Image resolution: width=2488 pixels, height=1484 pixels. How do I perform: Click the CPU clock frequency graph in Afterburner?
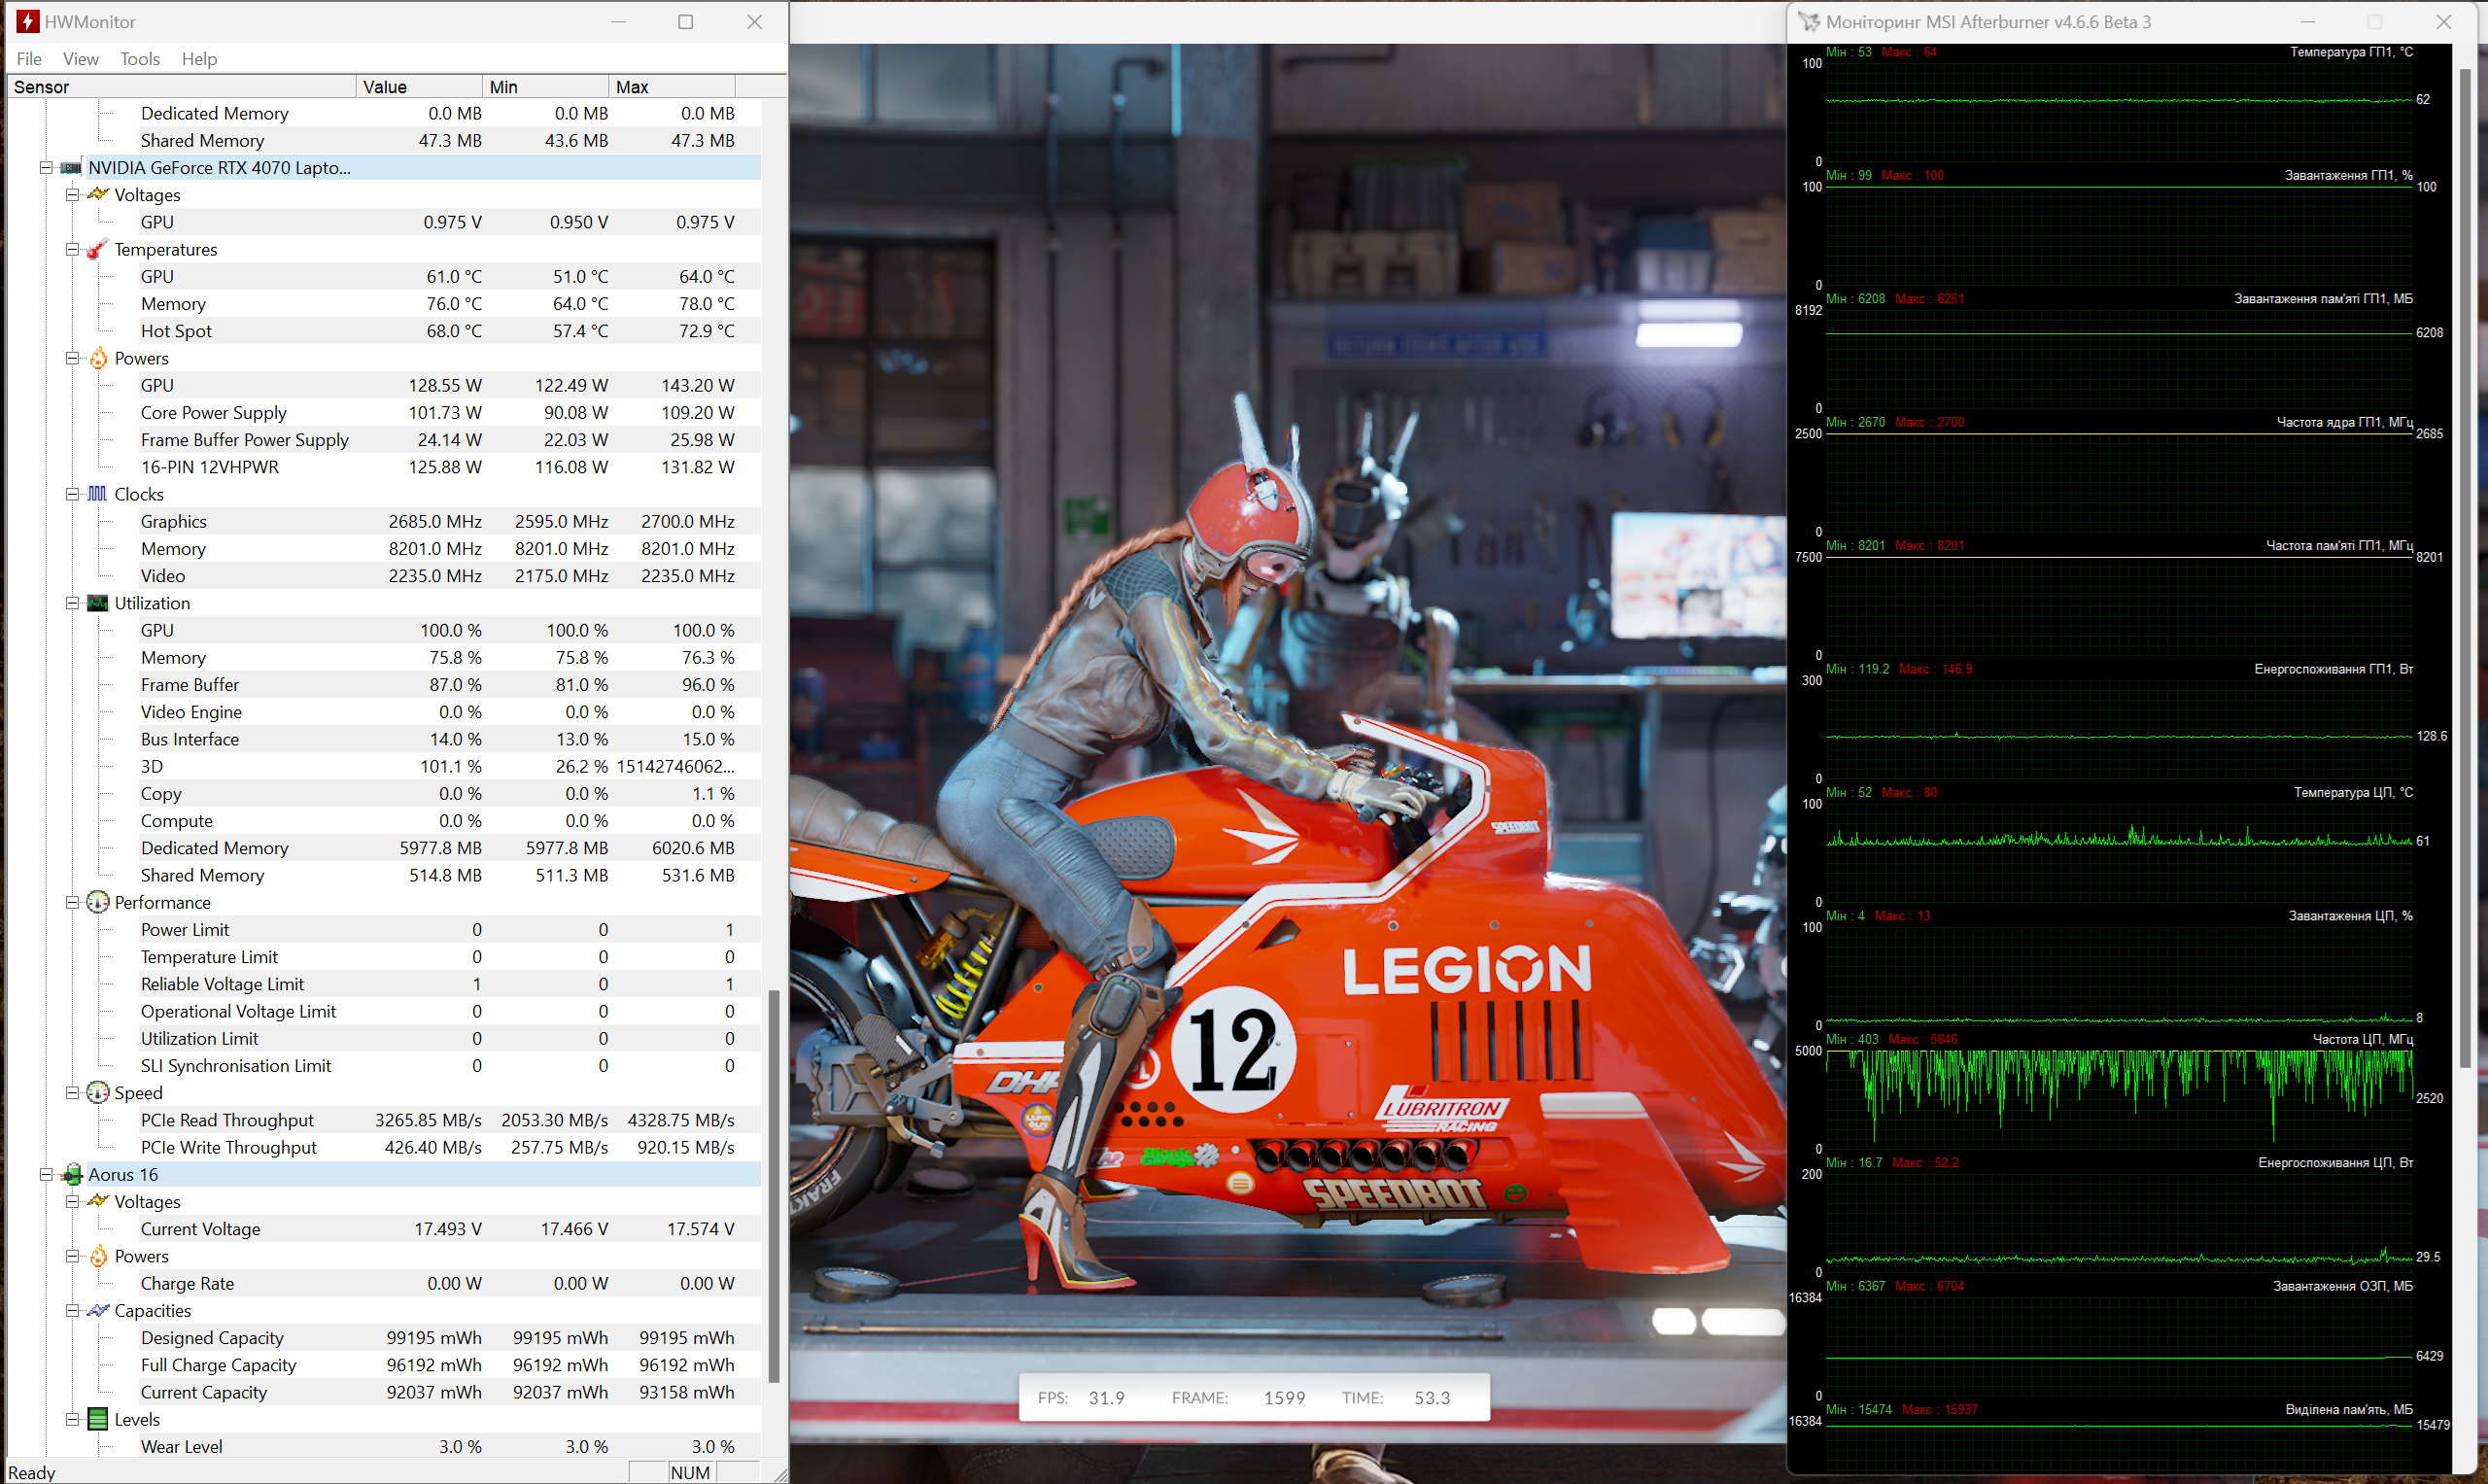point(2119,1099)
